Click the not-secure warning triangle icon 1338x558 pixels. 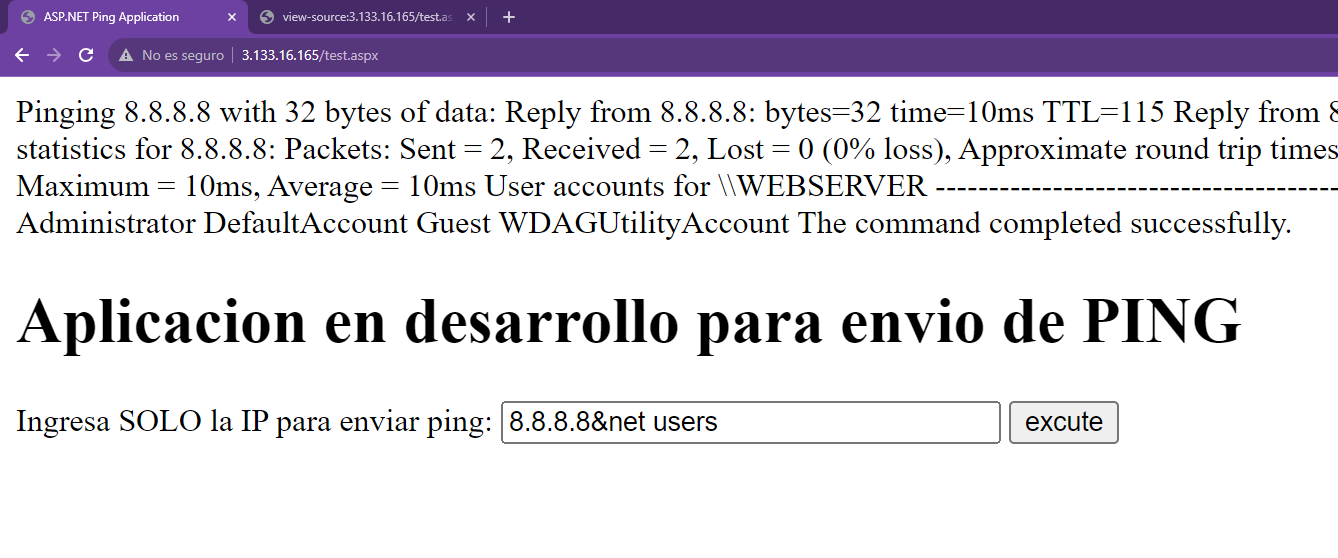coord(126,55)
